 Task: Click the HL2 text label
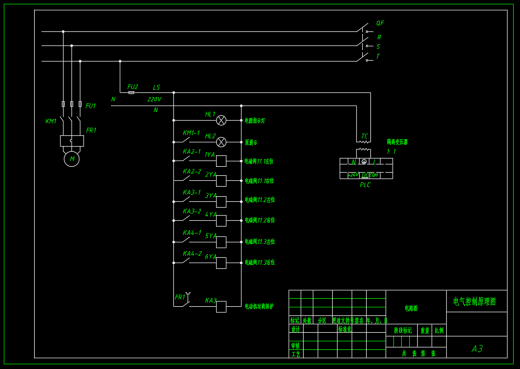point(210,136)
